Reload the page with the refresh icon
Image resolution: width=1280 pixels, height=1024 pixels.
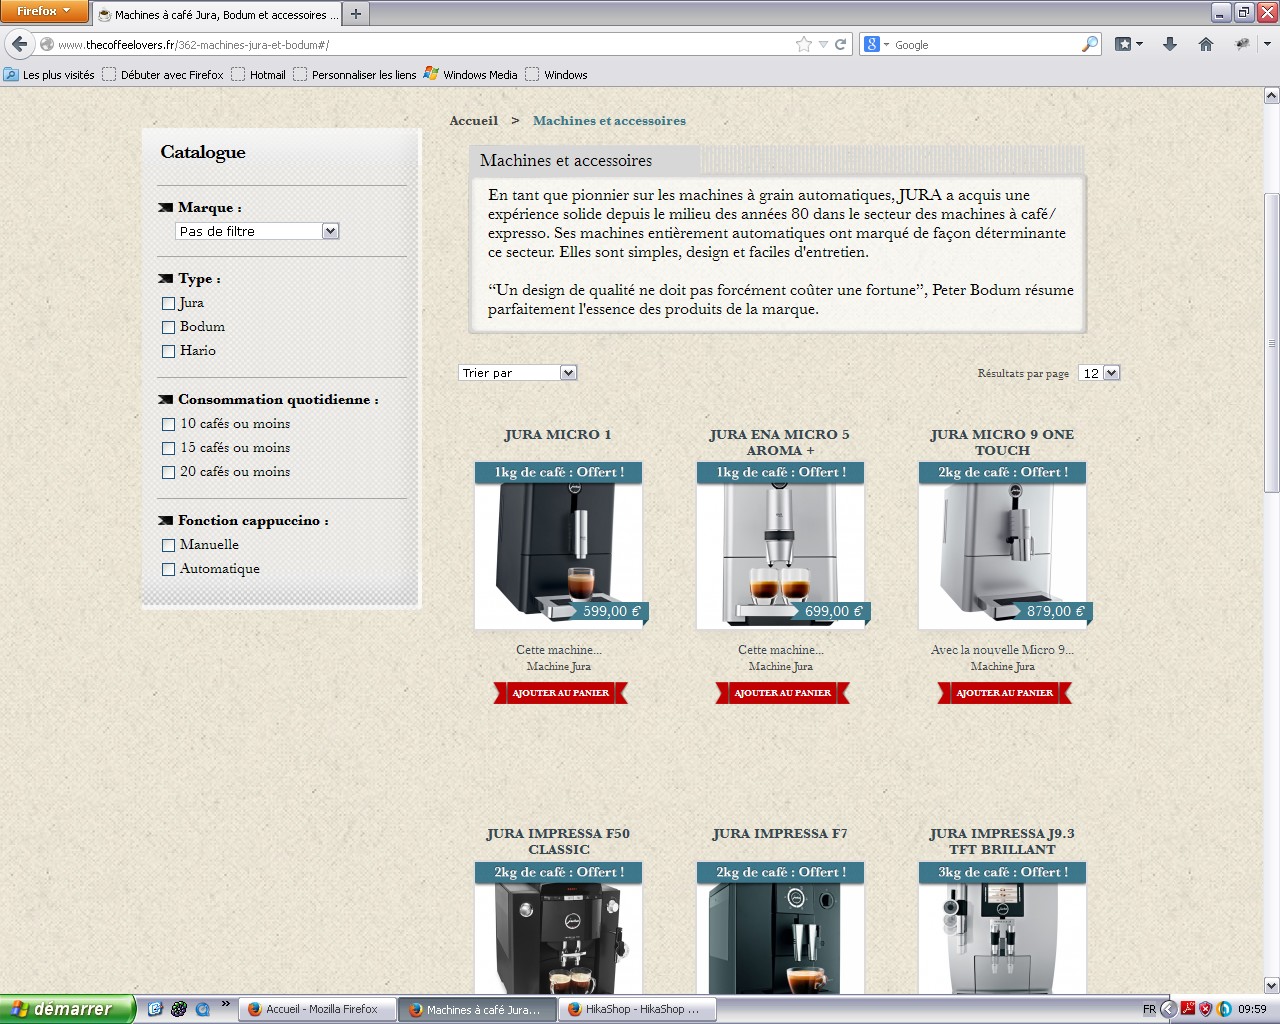coord(841,44)
